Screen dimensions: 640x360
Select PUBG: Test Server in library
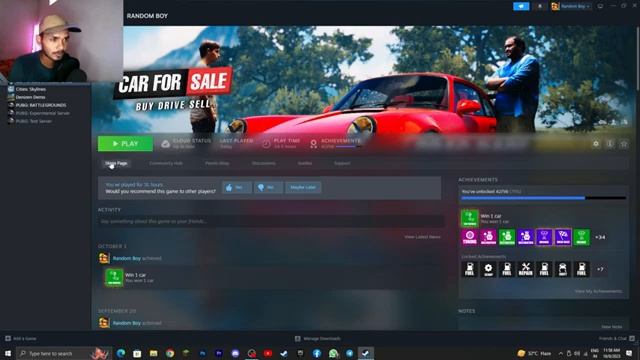(33, 121)
